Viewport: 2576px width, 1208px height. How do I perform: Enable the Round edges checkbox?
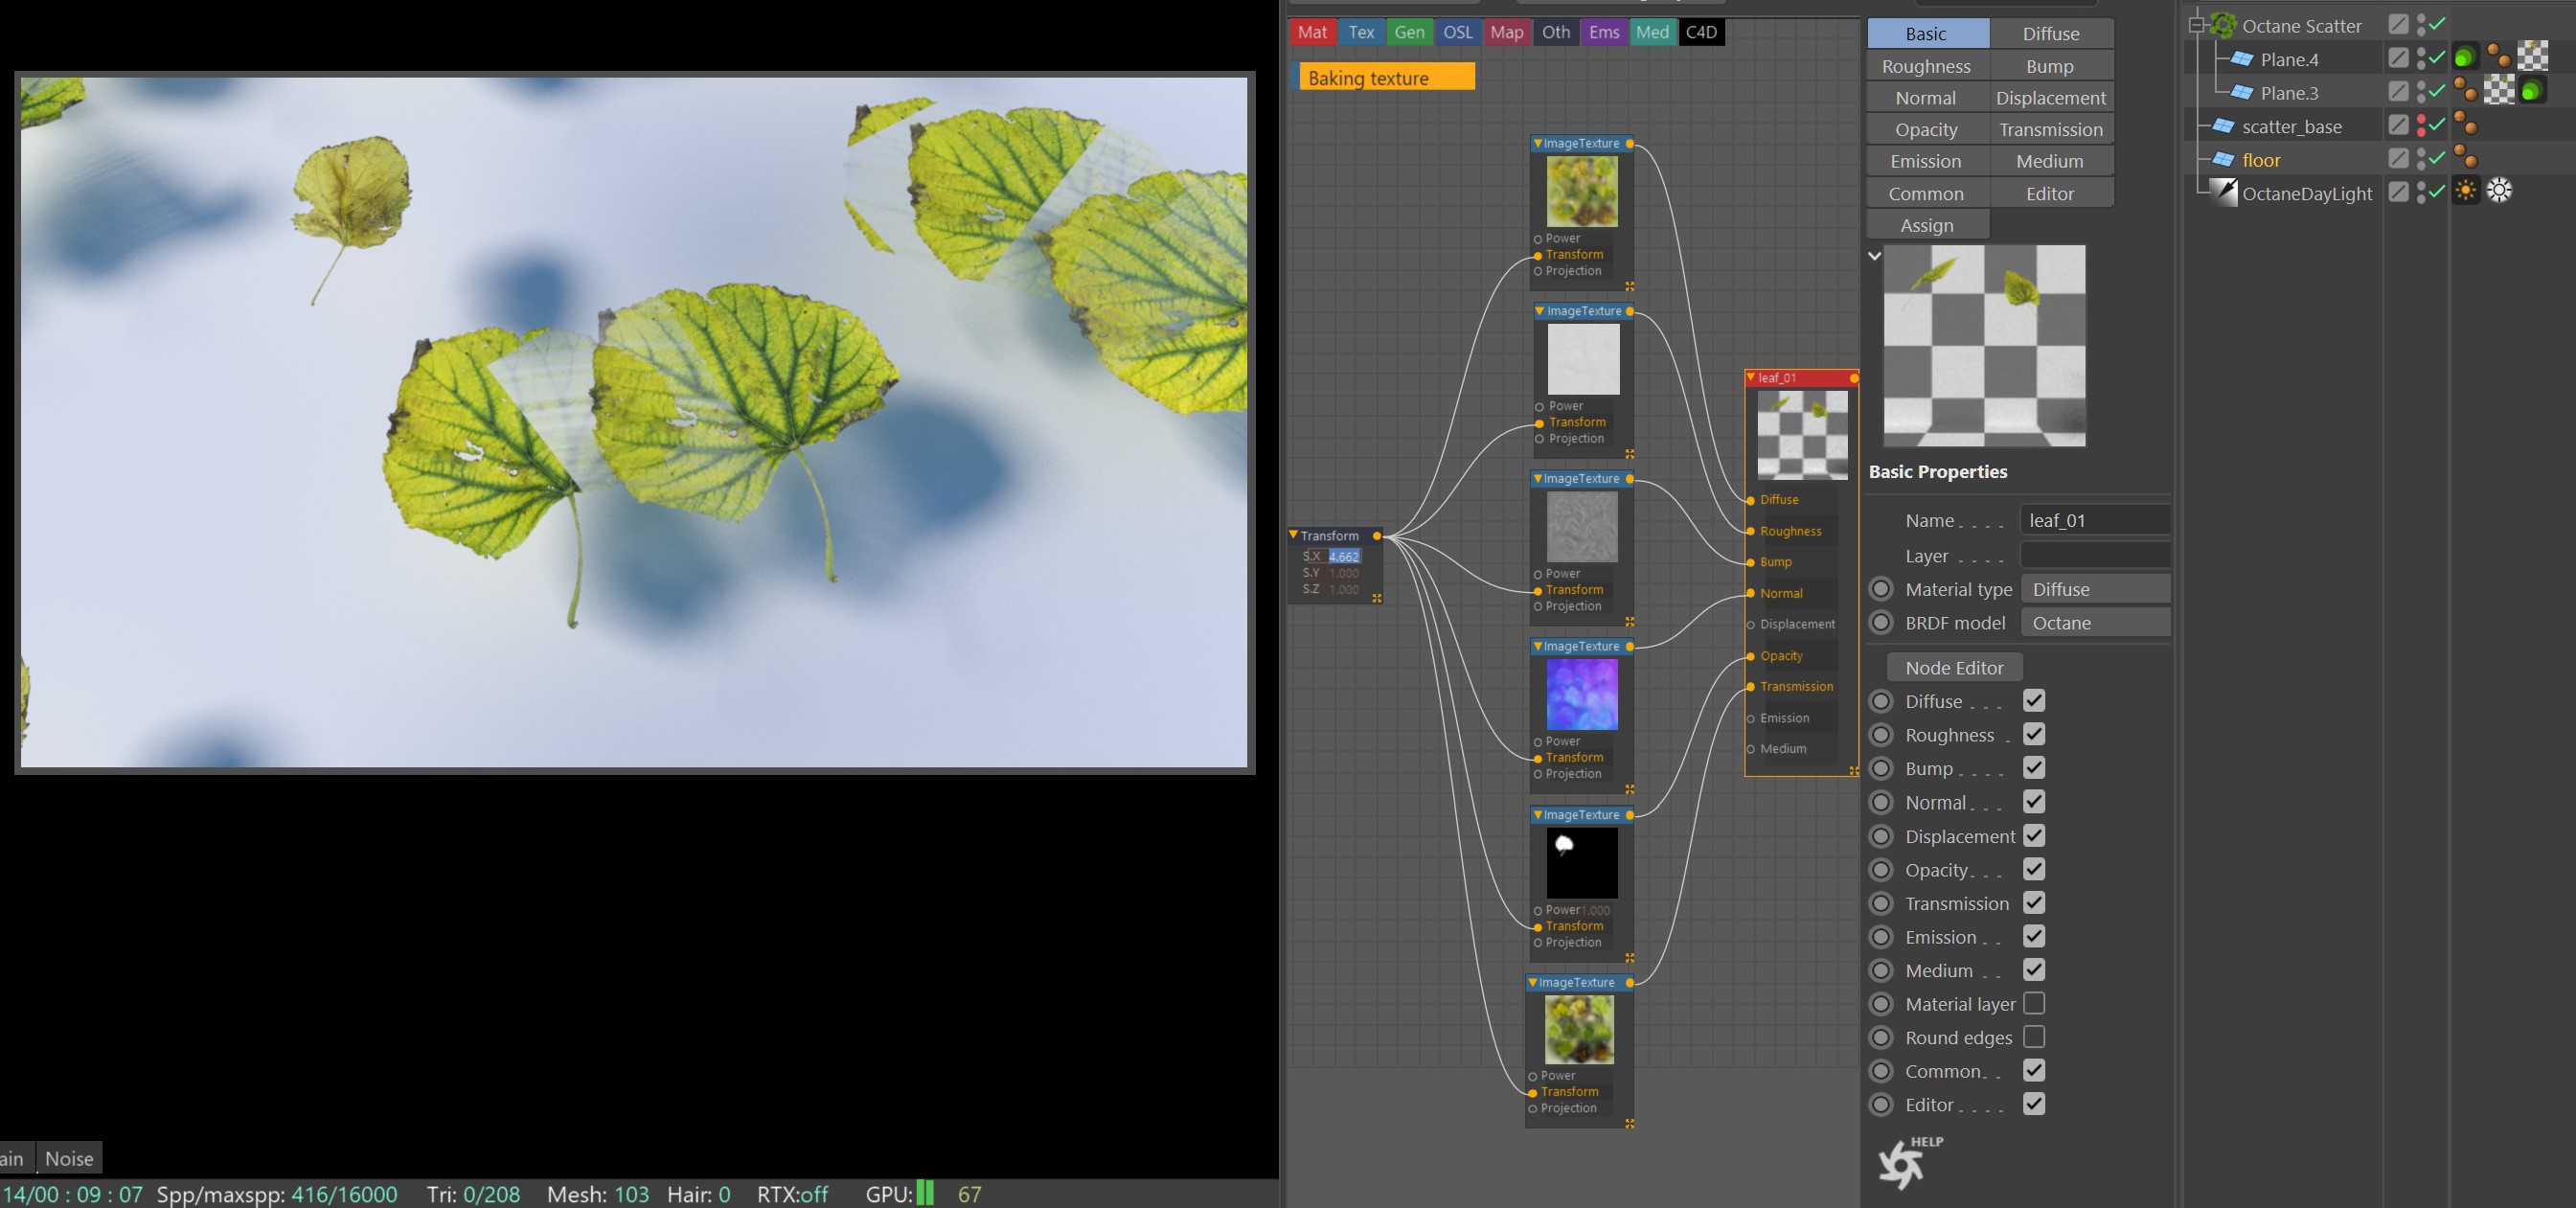point(2034,1037)
